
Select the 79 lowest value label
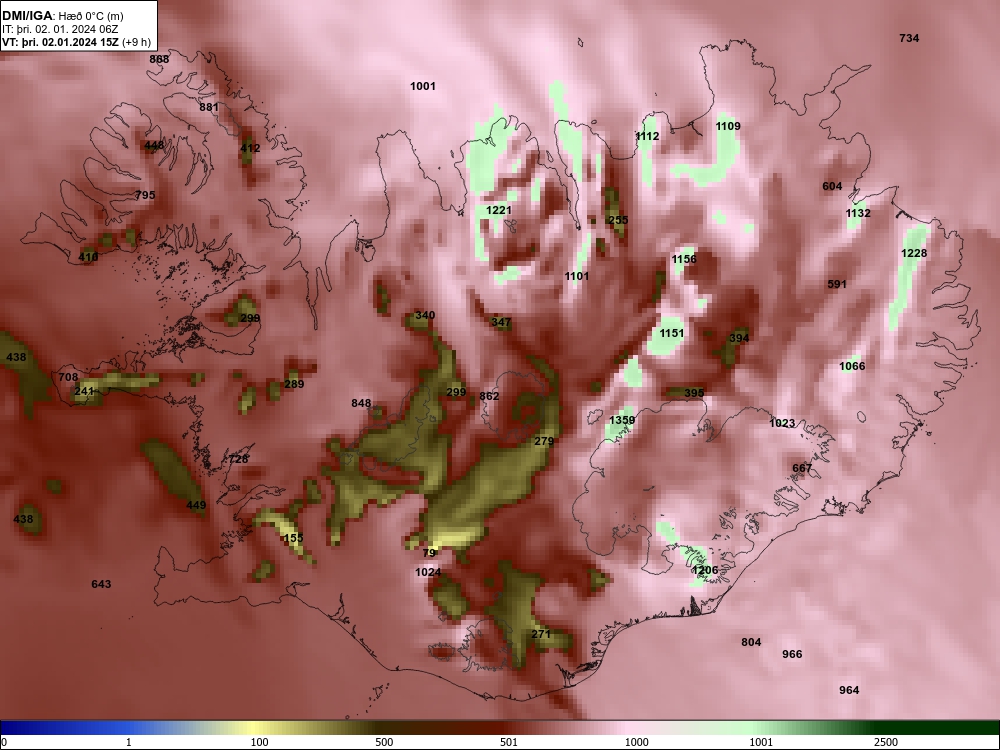point(429,553)
